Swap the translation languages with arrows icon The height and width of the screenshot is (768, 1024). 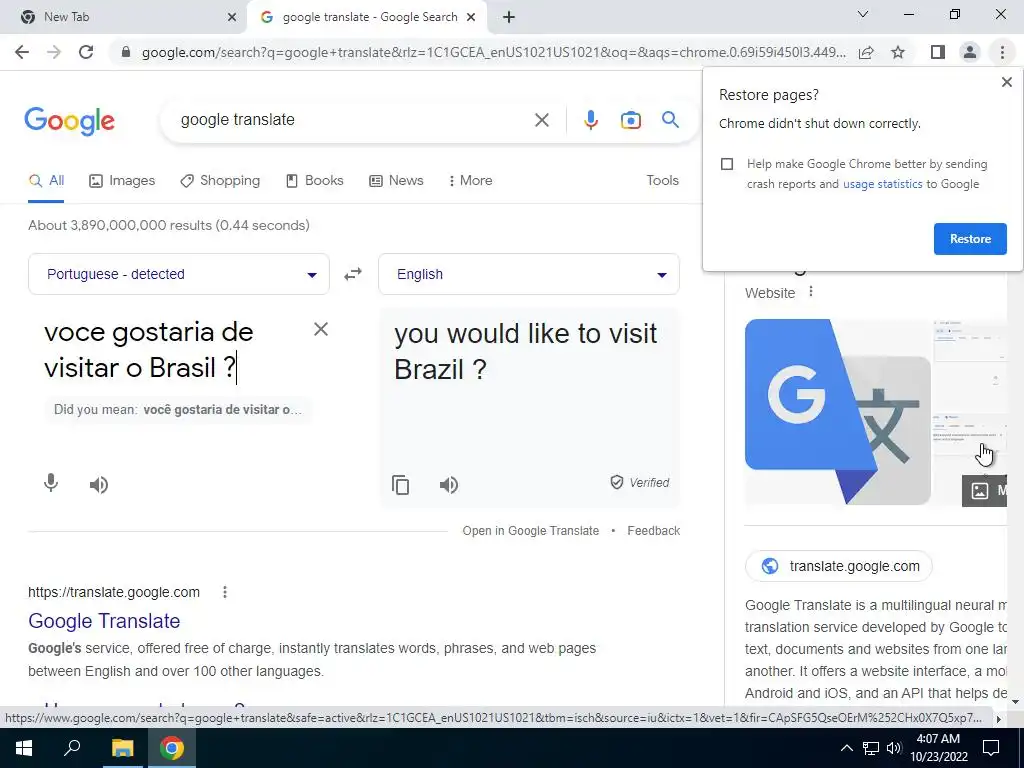353,274
